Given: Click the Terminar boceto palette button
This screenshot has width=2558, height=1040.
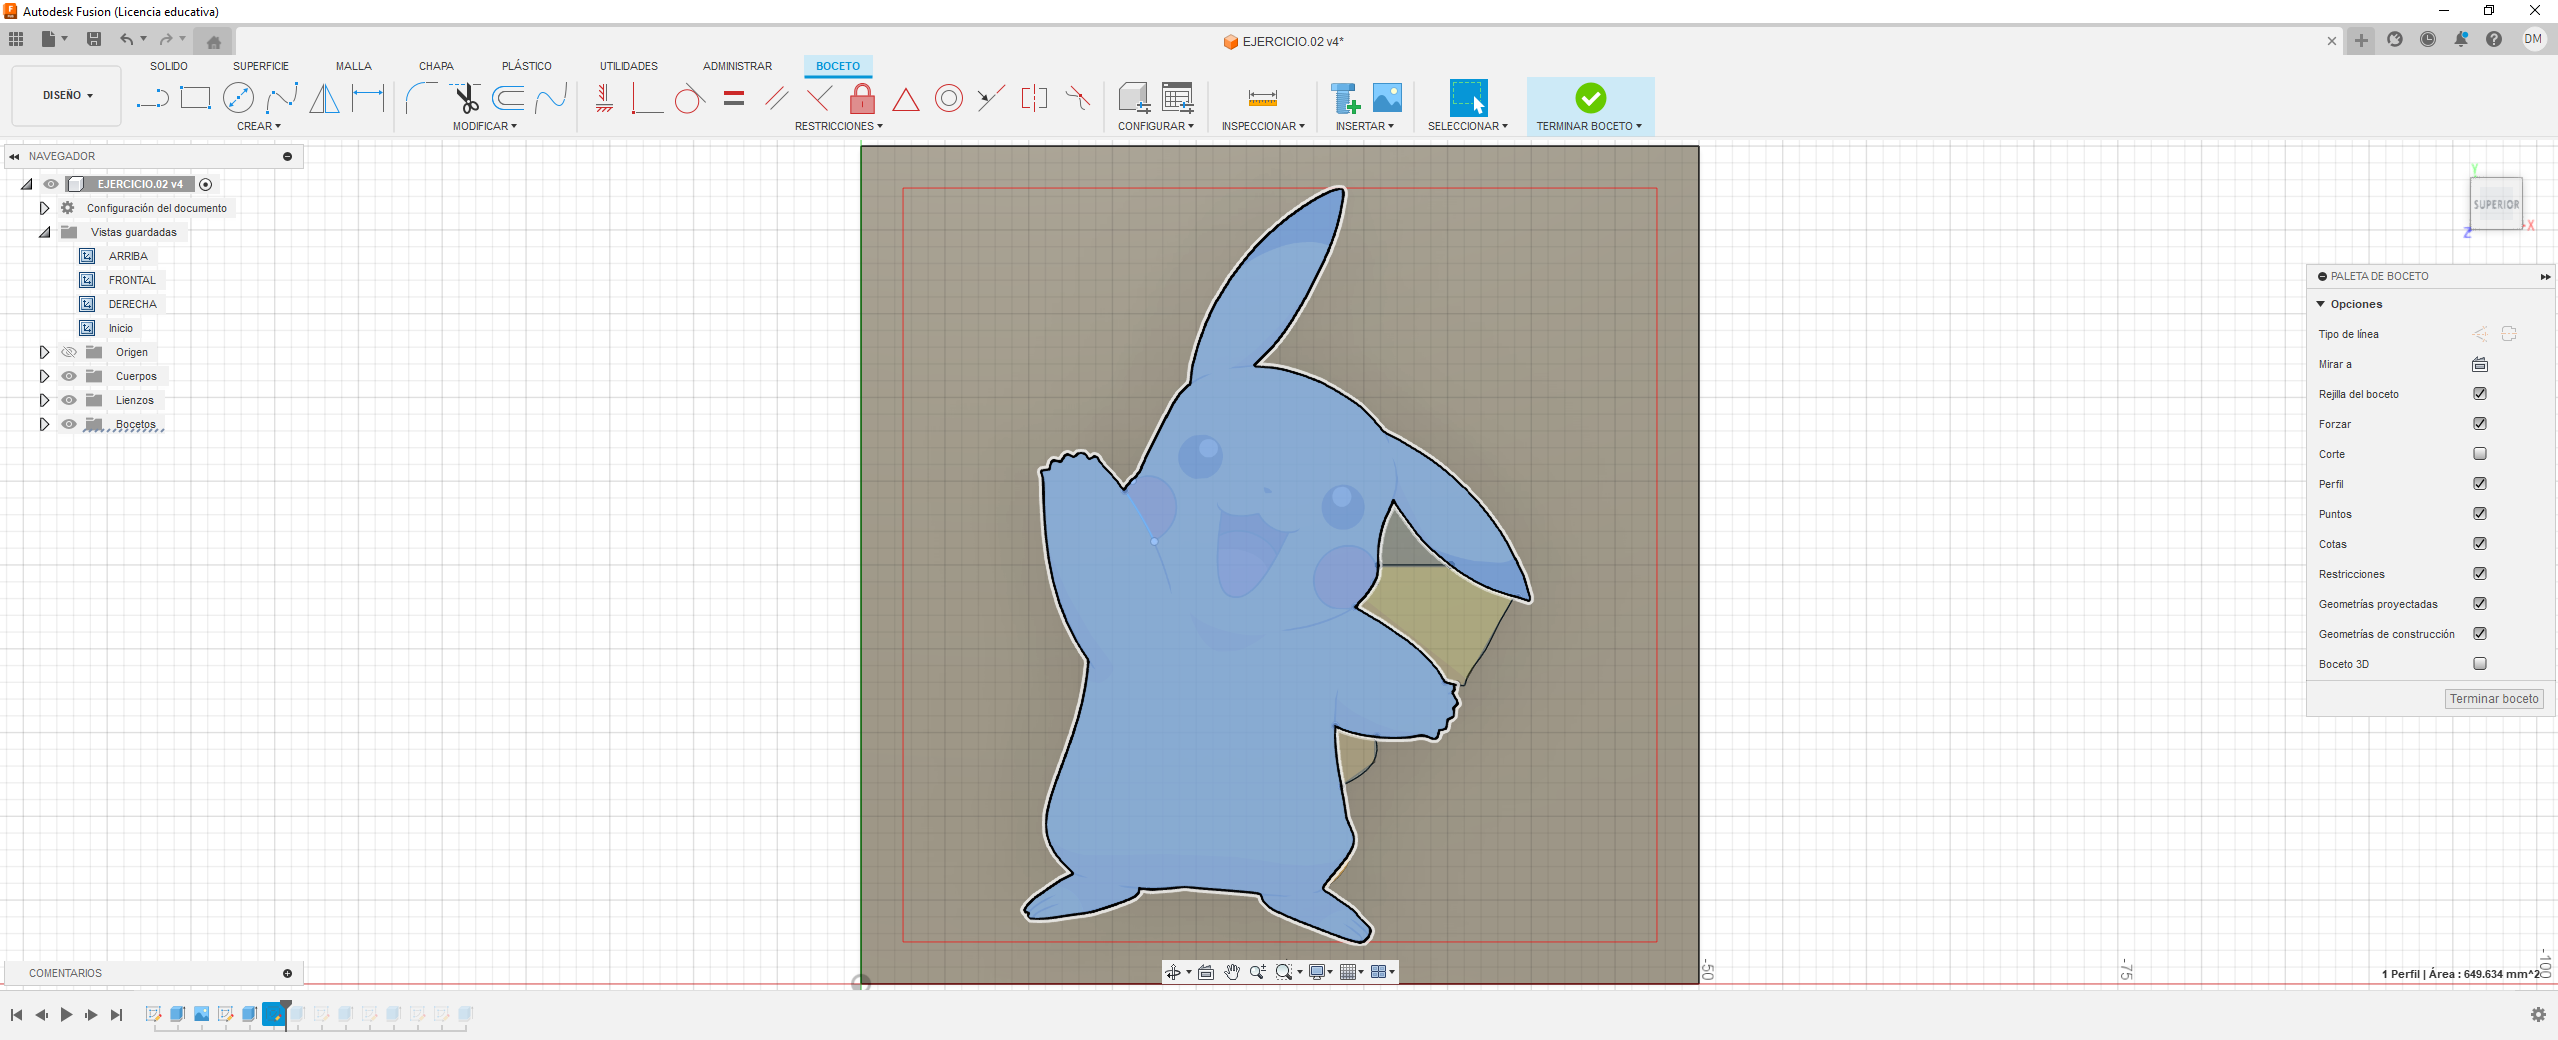Looking at the screenshot, I should [2494, 699].
